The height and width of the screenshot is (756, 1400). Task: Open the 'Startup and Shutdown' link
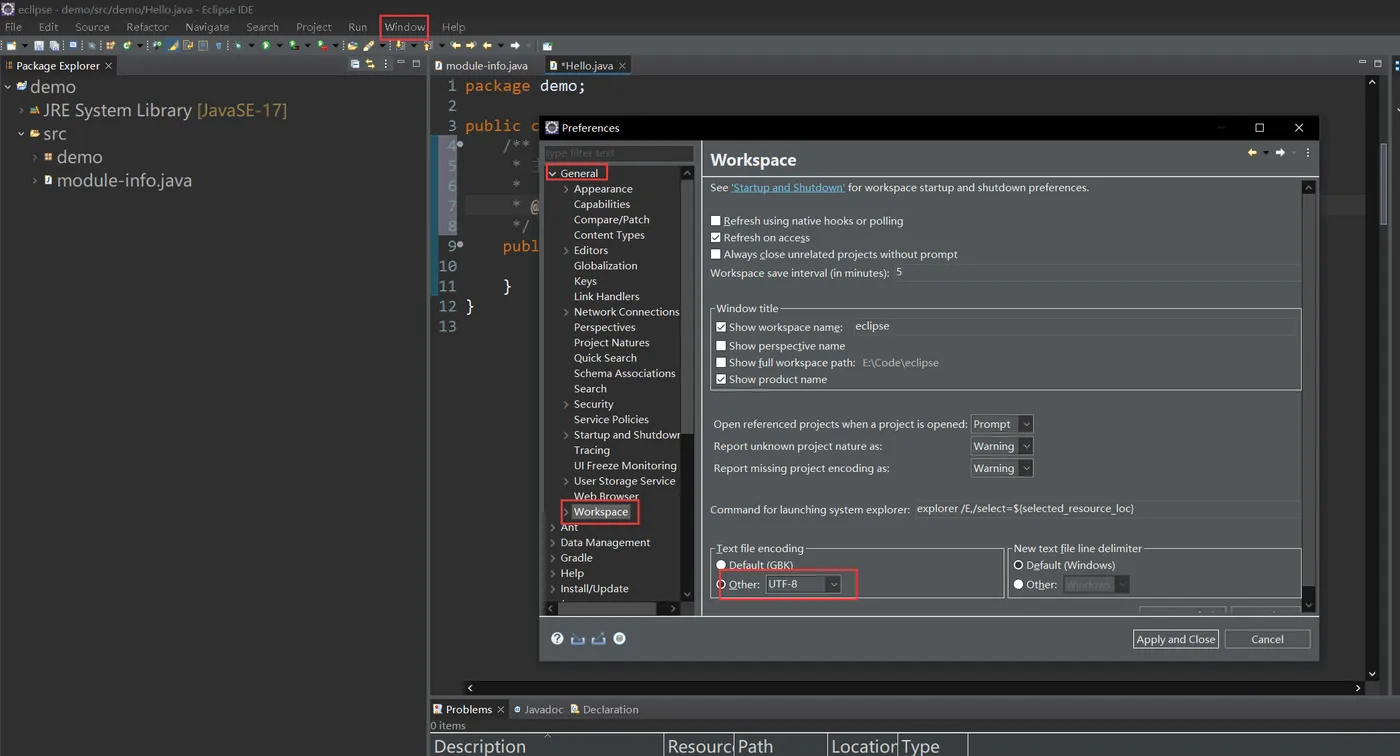[788, 188]
